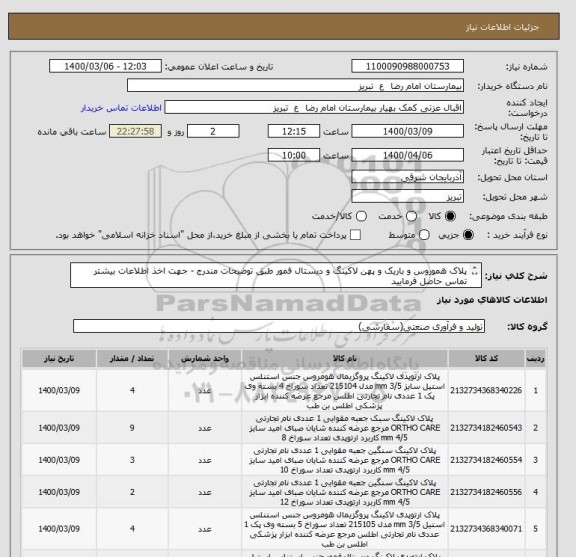The image size is (576, 557).
Task: Click the goods group field تولید و فرآوری صنعتی
Action: [279, 326]
